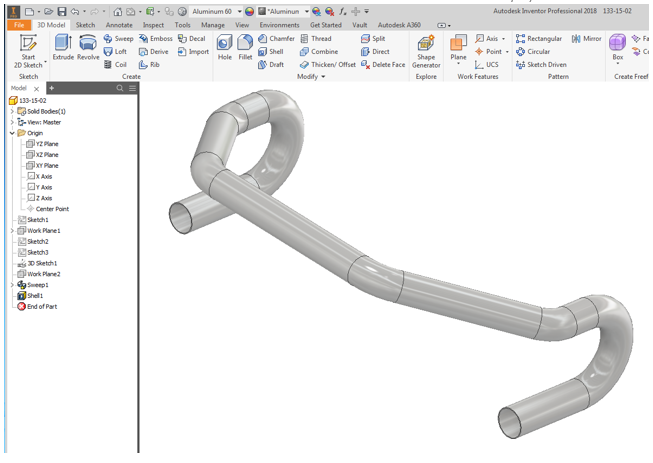Select the Draft tool
Image resolution: width=653 pixels, height=463 pixels.
coord(271,65)
